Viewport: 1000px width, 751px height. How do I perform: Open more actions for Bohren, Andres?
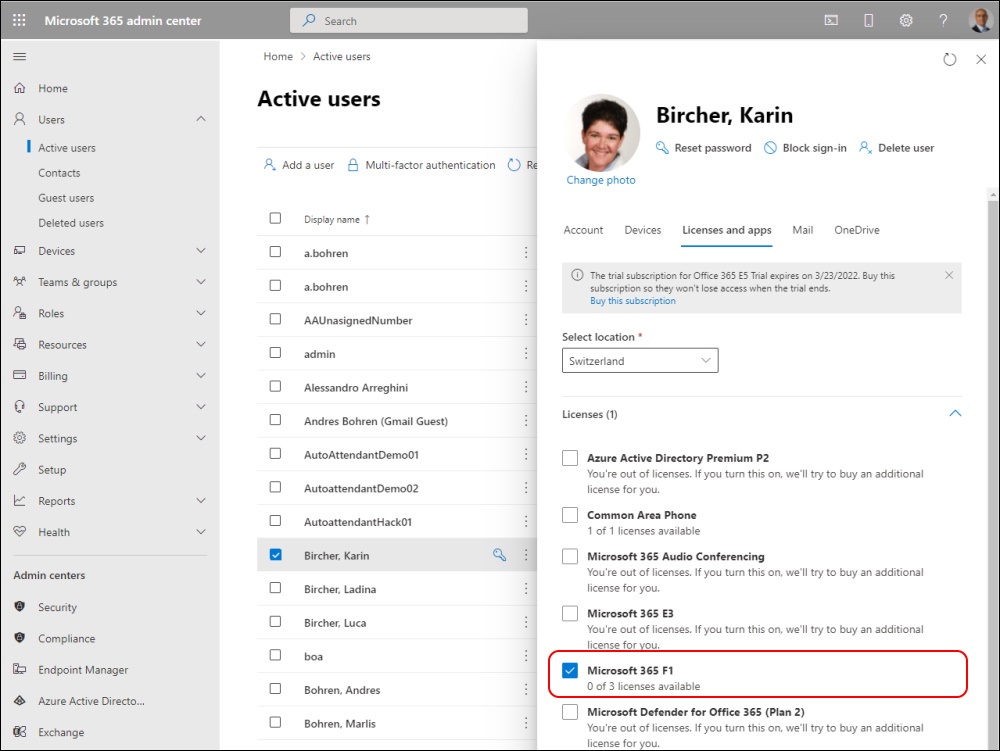(x=526, y=689)
